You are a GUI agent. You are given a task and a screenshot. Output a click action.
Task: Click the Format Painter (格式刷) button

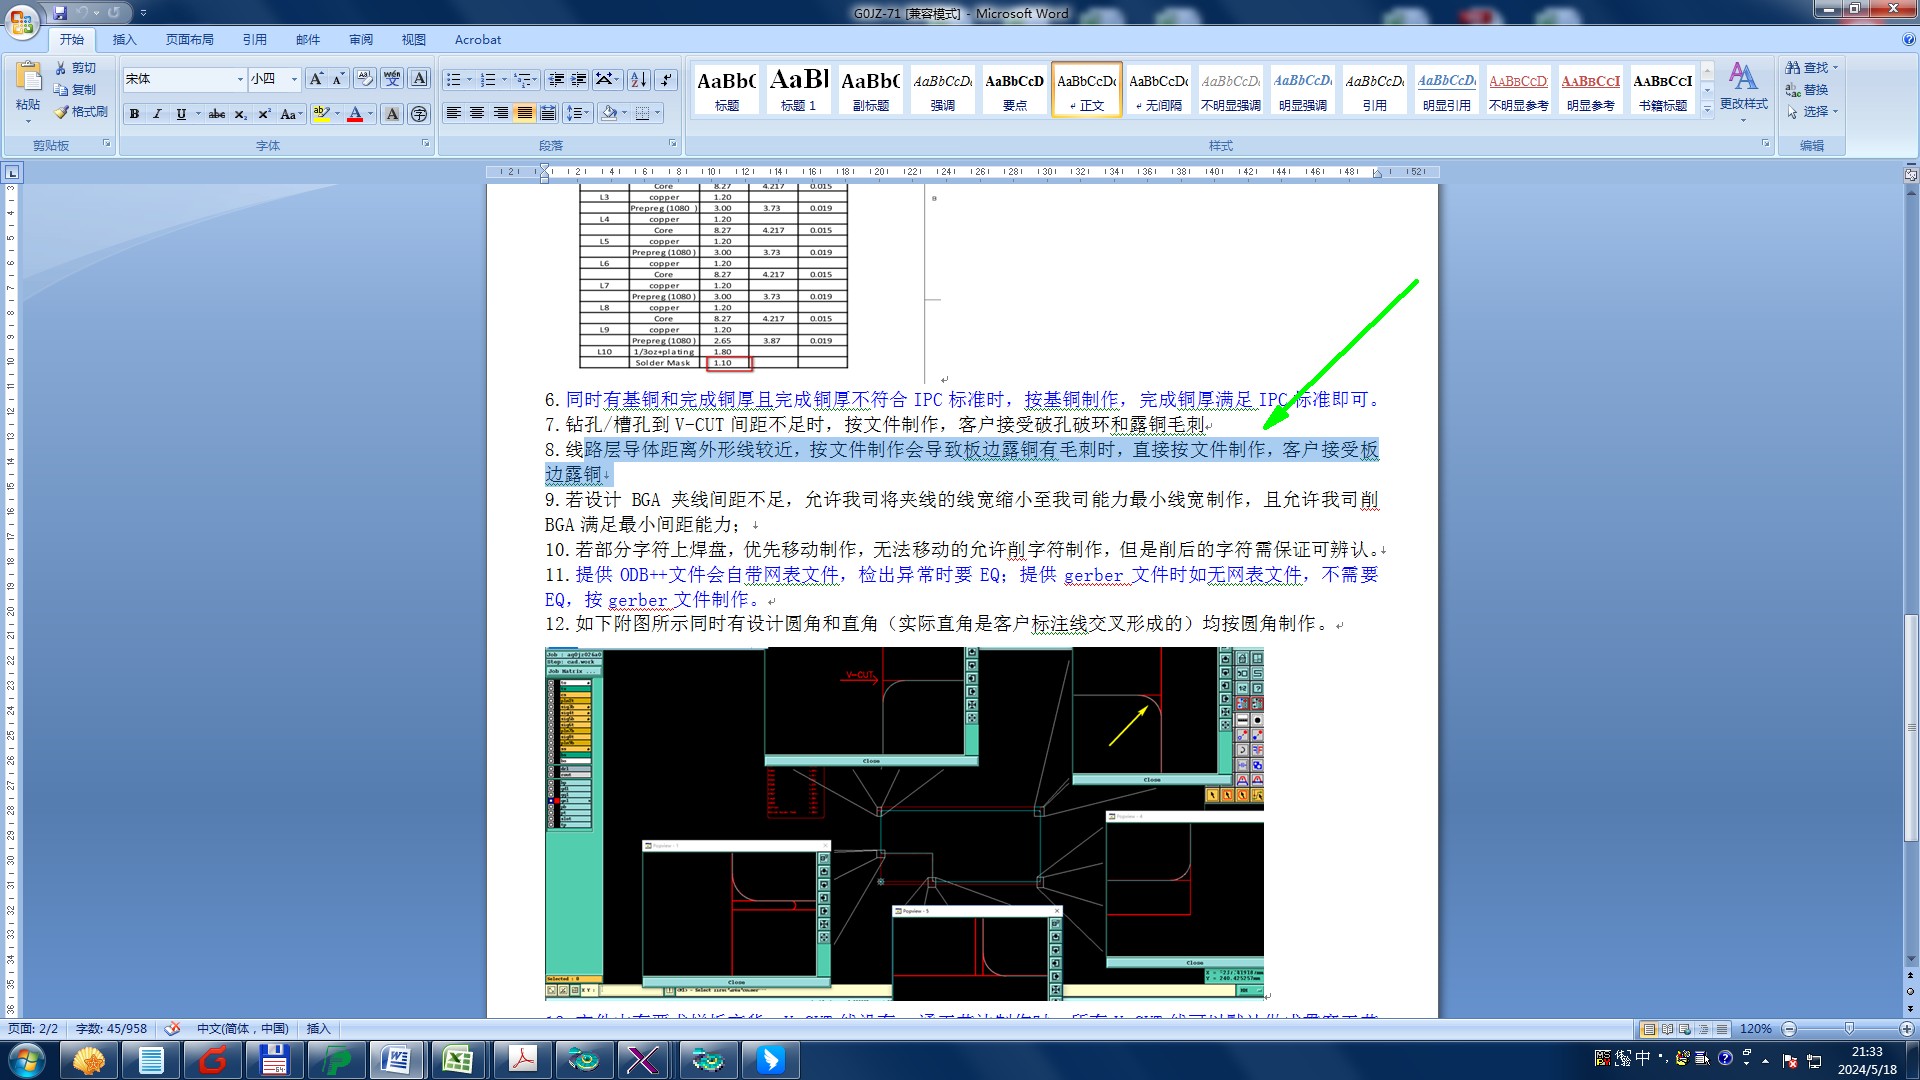(x=81, y=112)
